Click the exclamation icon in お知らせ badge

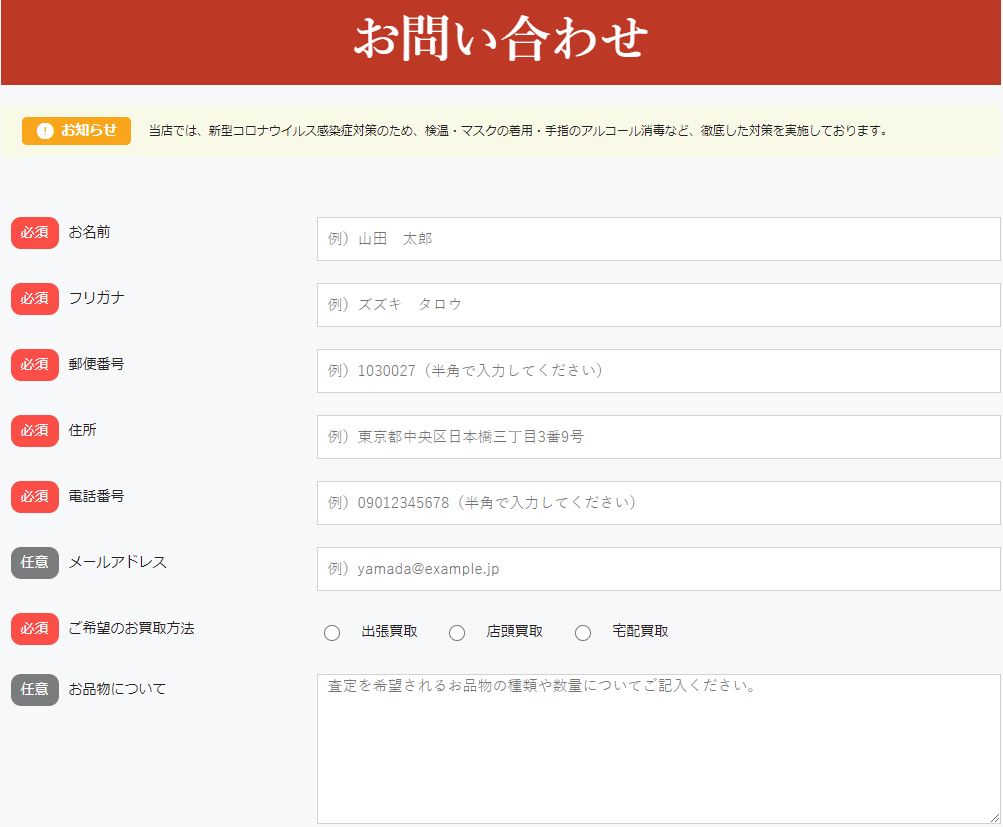pos(45,130)
